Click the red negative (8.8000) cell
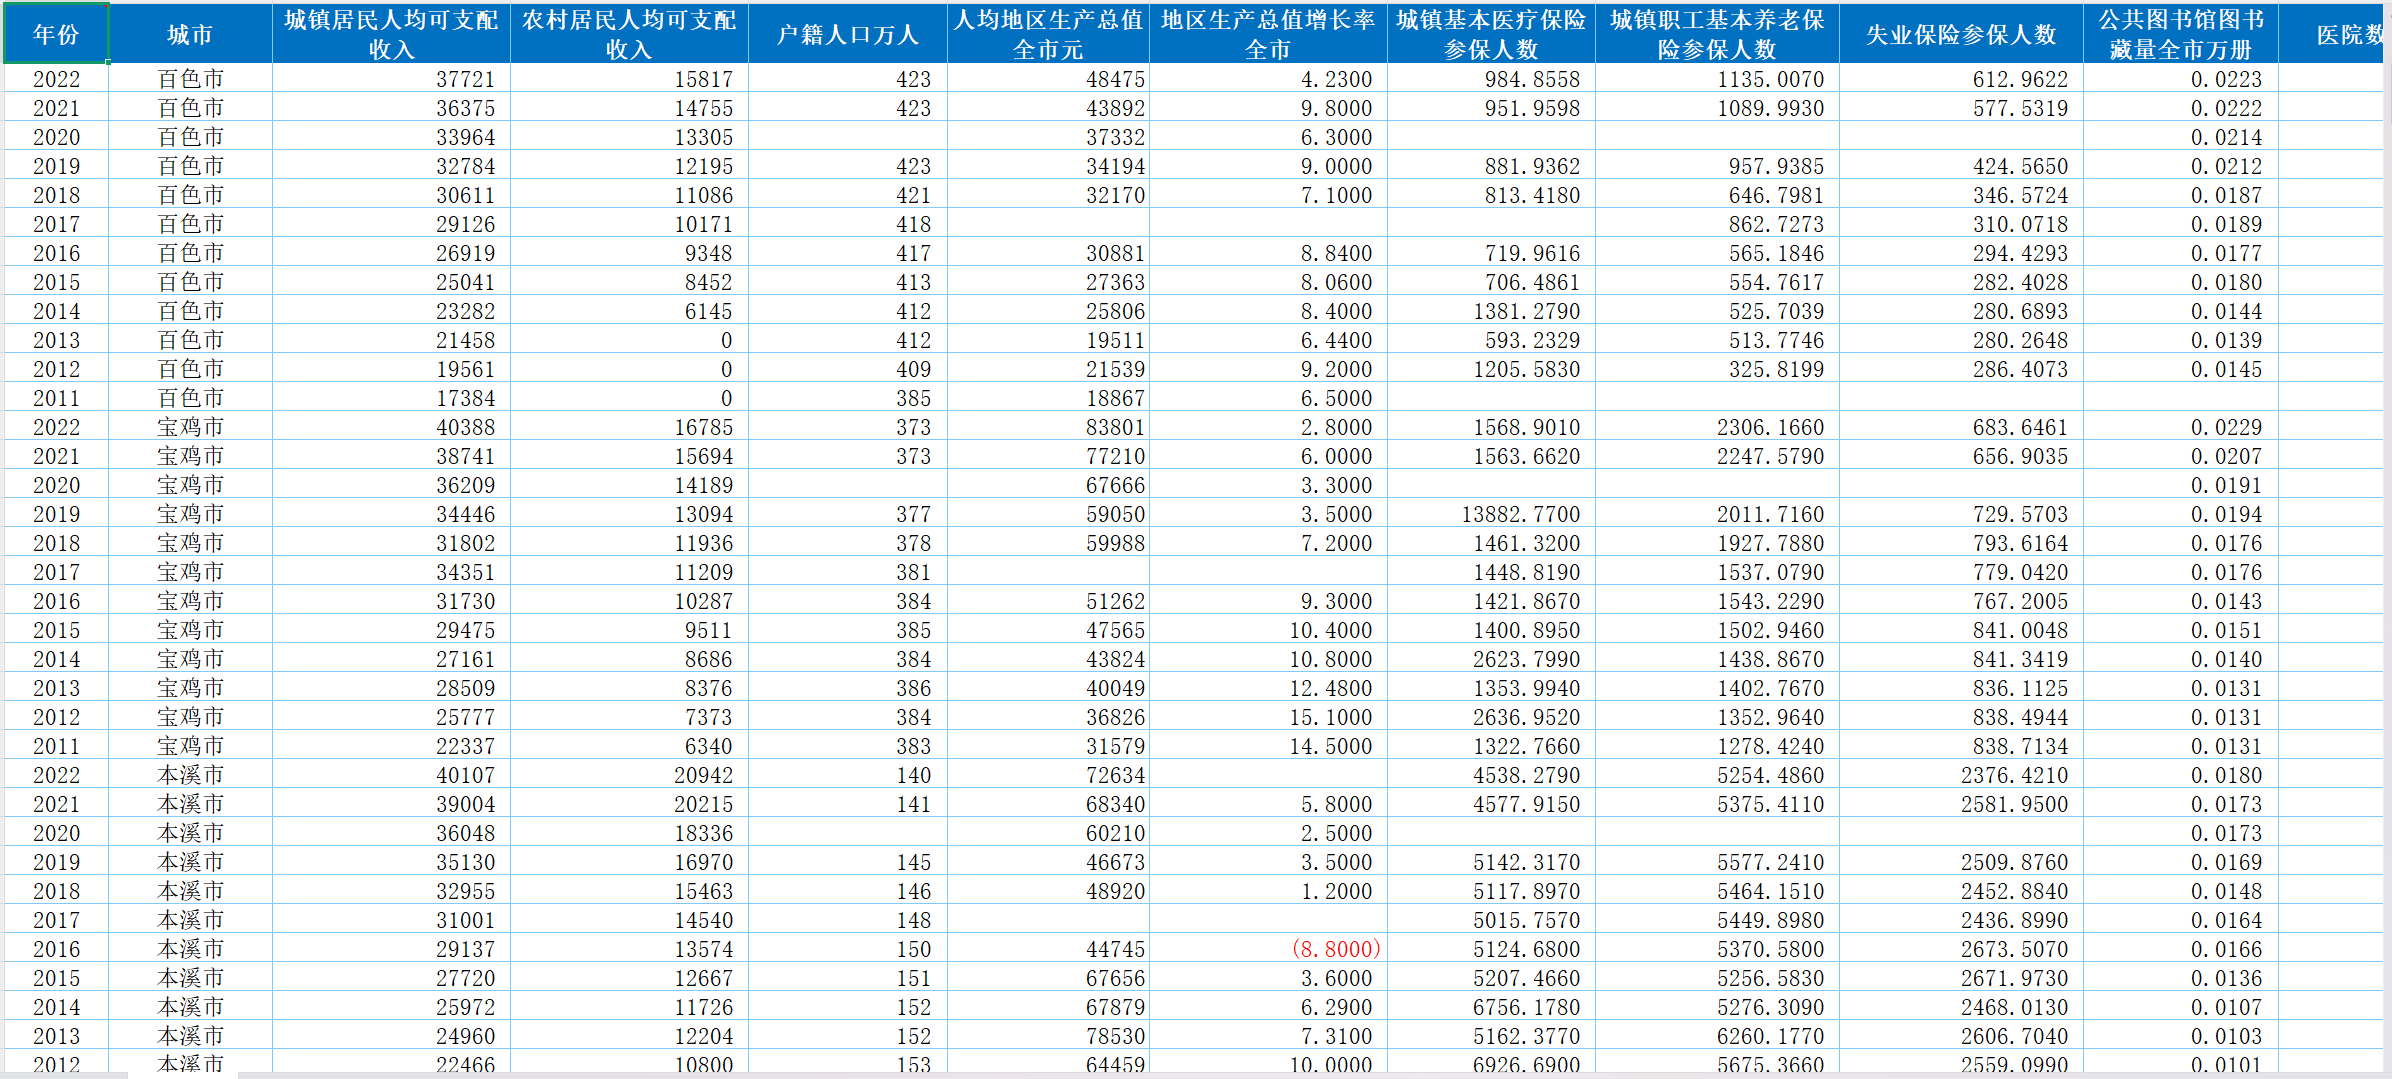Screen dimensions: 2392x1079 (x=1335, y=949)
